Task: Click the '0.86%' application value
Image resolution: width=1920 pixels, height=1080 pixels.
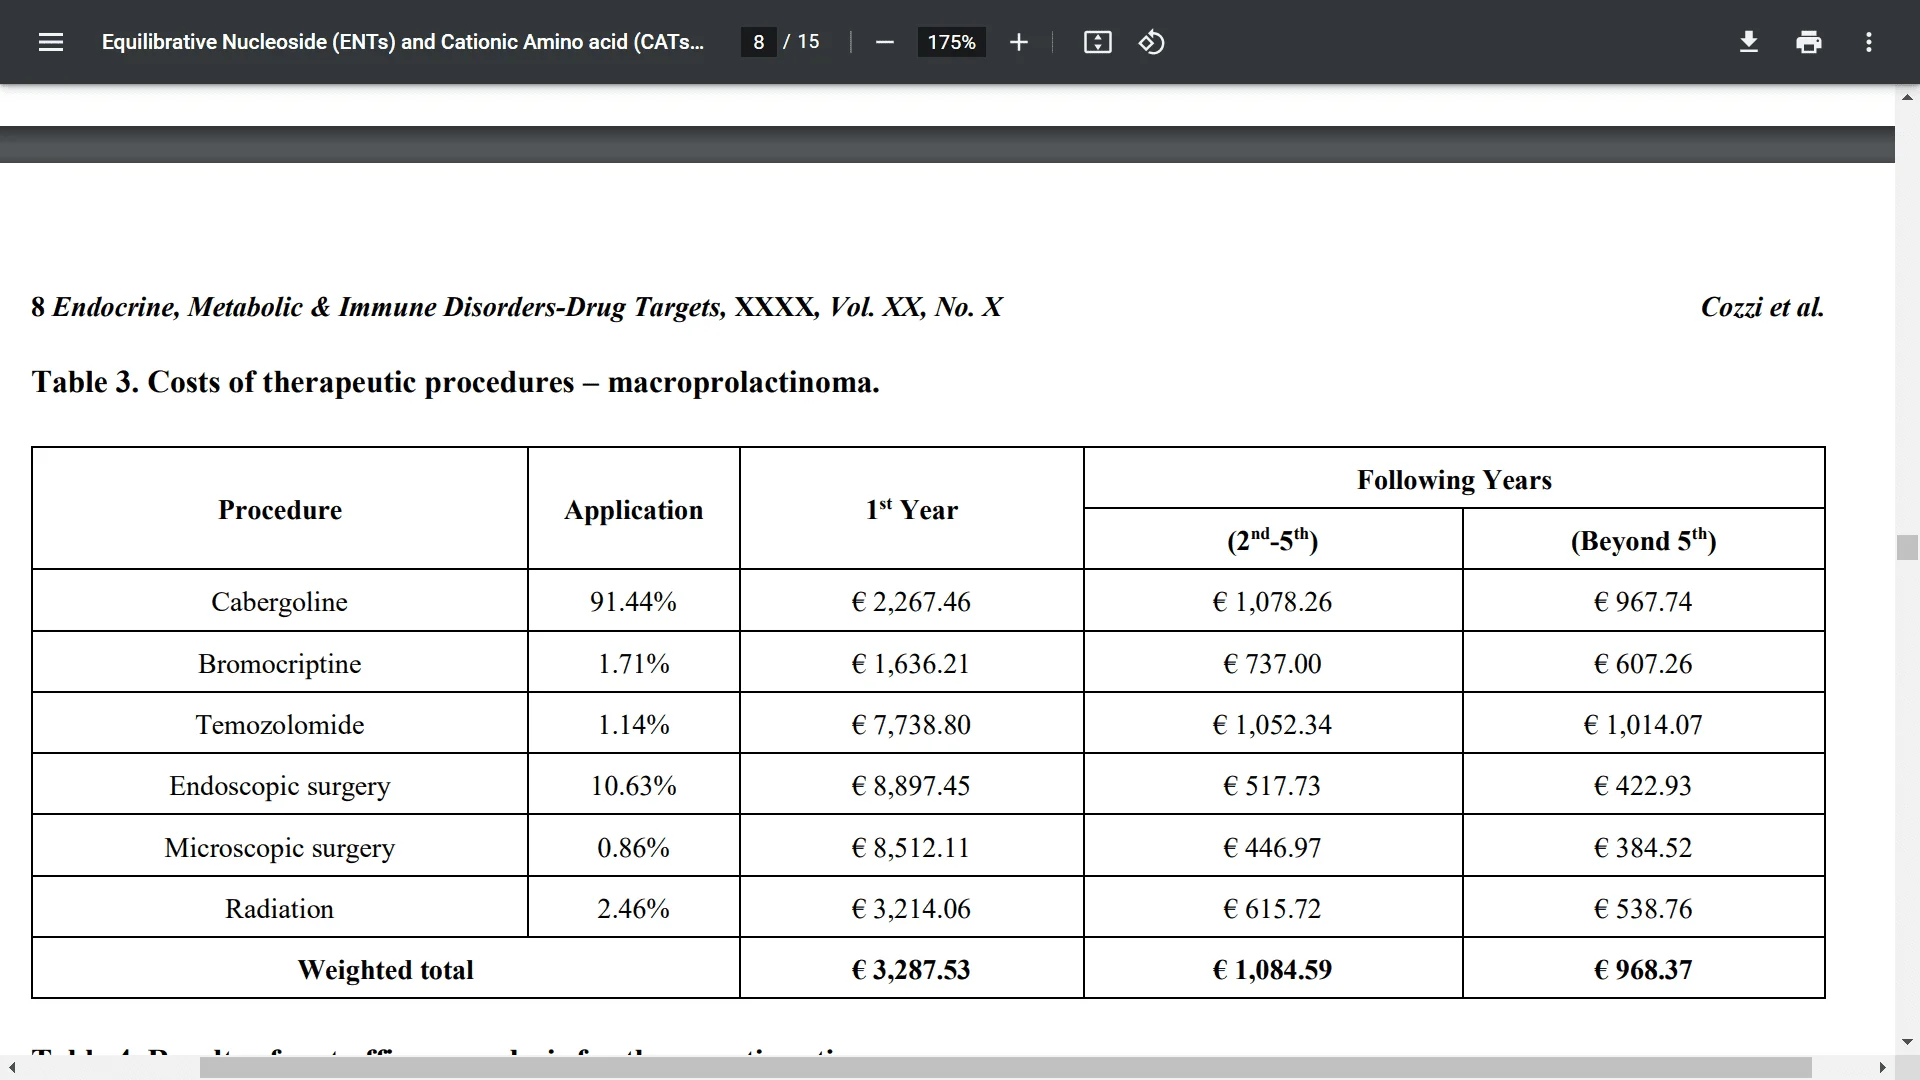Action: click(633, 848)
